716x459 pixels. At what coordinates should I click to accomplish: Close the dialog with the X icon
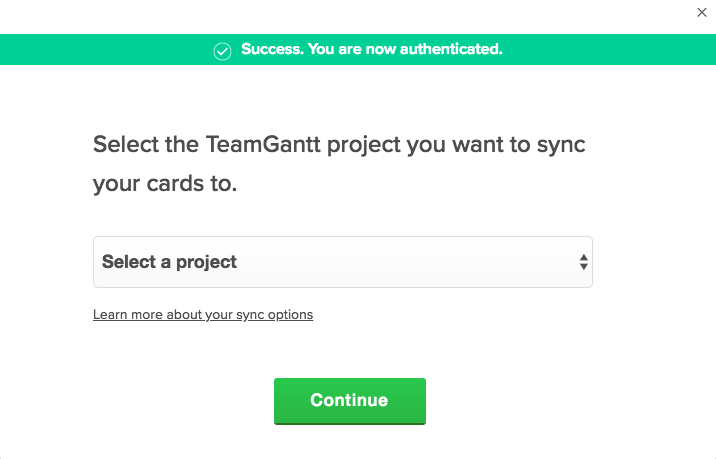point(702,12)
